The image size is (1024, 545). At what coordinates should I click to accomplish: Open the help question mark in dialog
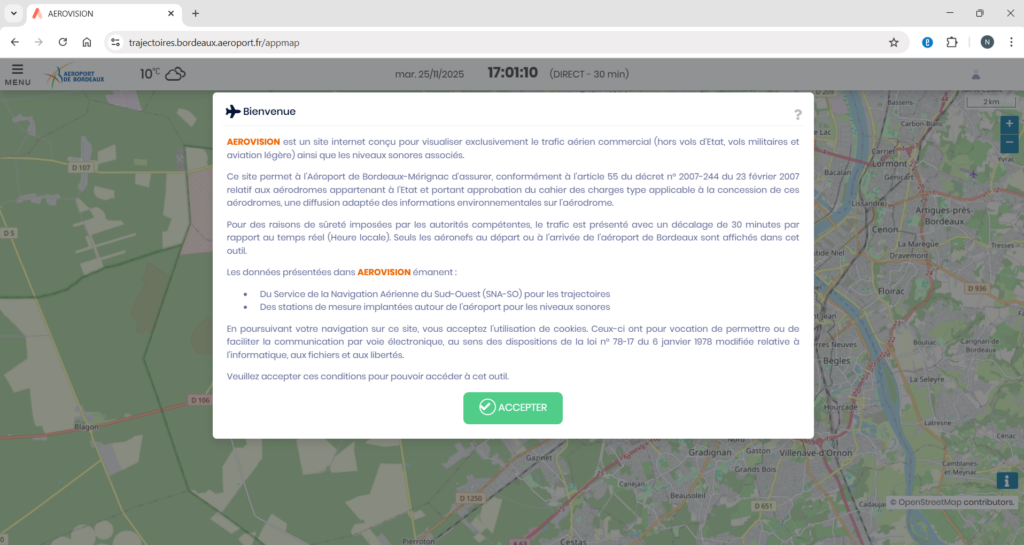point(797,115)
